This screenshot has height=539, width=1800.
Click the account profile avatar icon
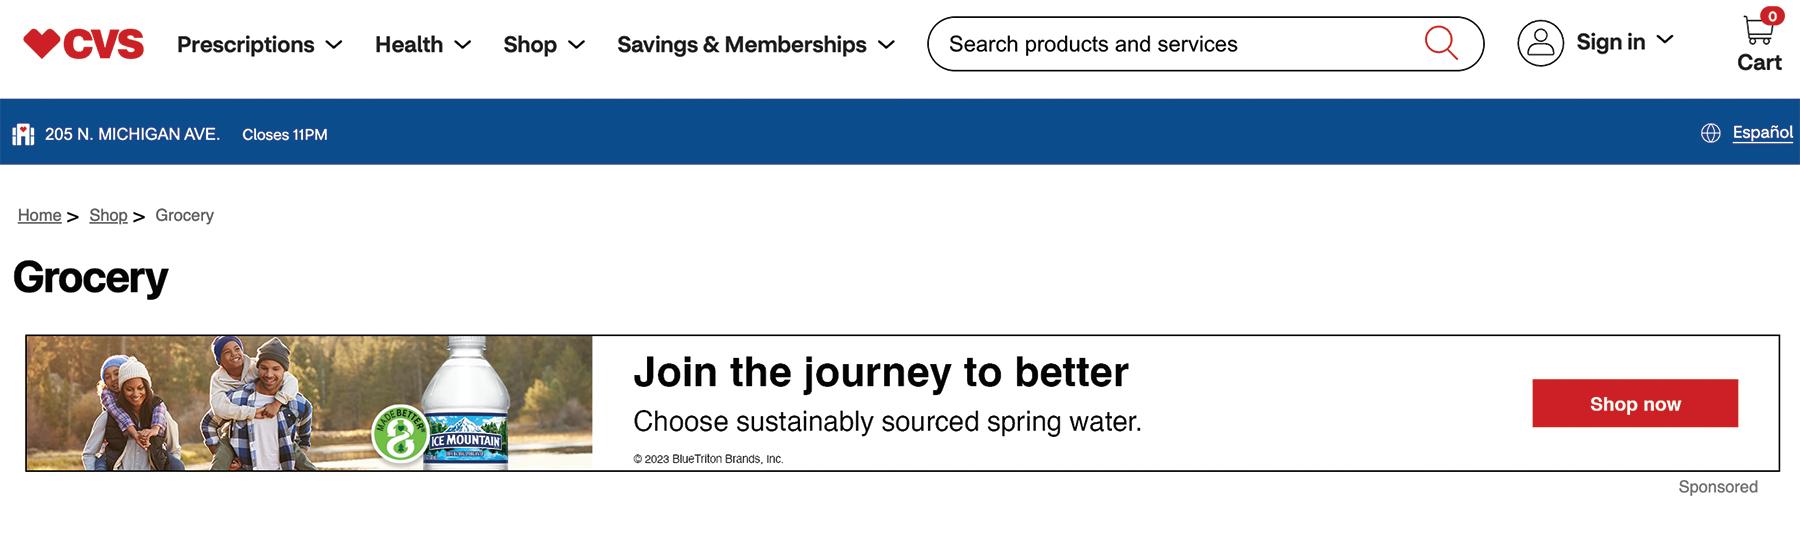pos(1540,43)
